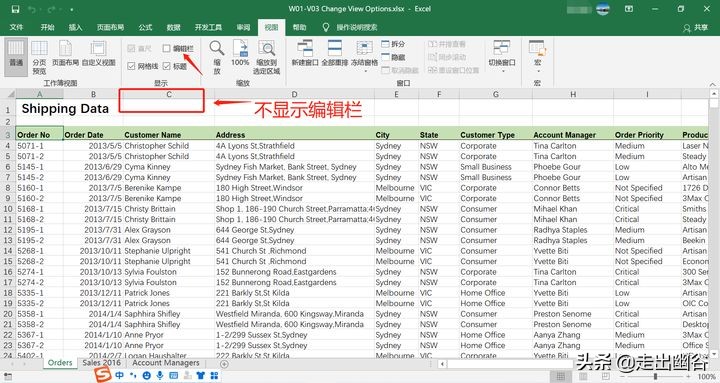720x383 pixels.
Task: Click the horizontal scrollbar left arrow
Action: click(x=442, y=364)
